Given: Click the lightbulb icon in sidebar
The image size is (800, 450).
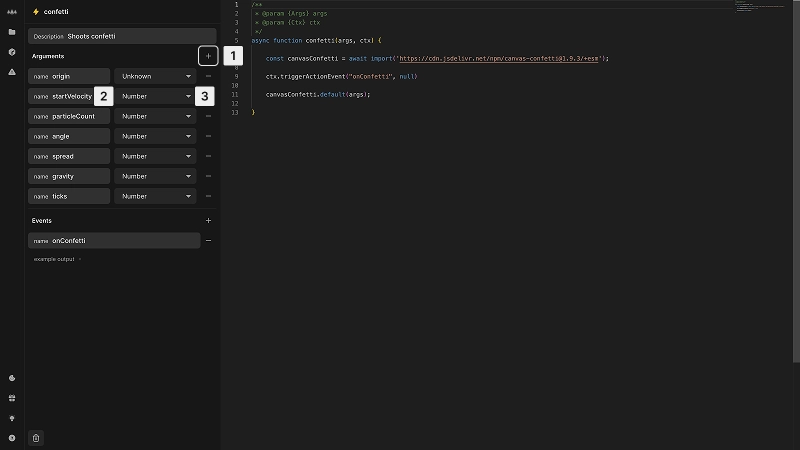Looking at the screenshot, I should [12, 418].
